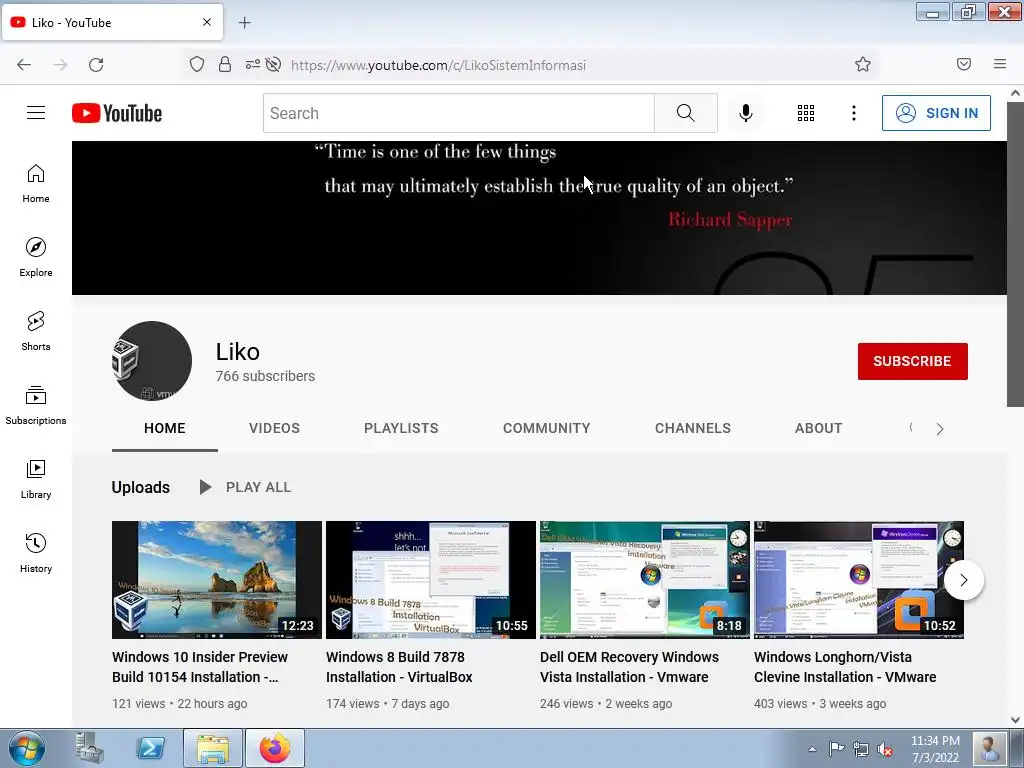Screen dimensions: 1024x768
Task: Open Windows Explorer from taskbar
Action: coord(213,748)
